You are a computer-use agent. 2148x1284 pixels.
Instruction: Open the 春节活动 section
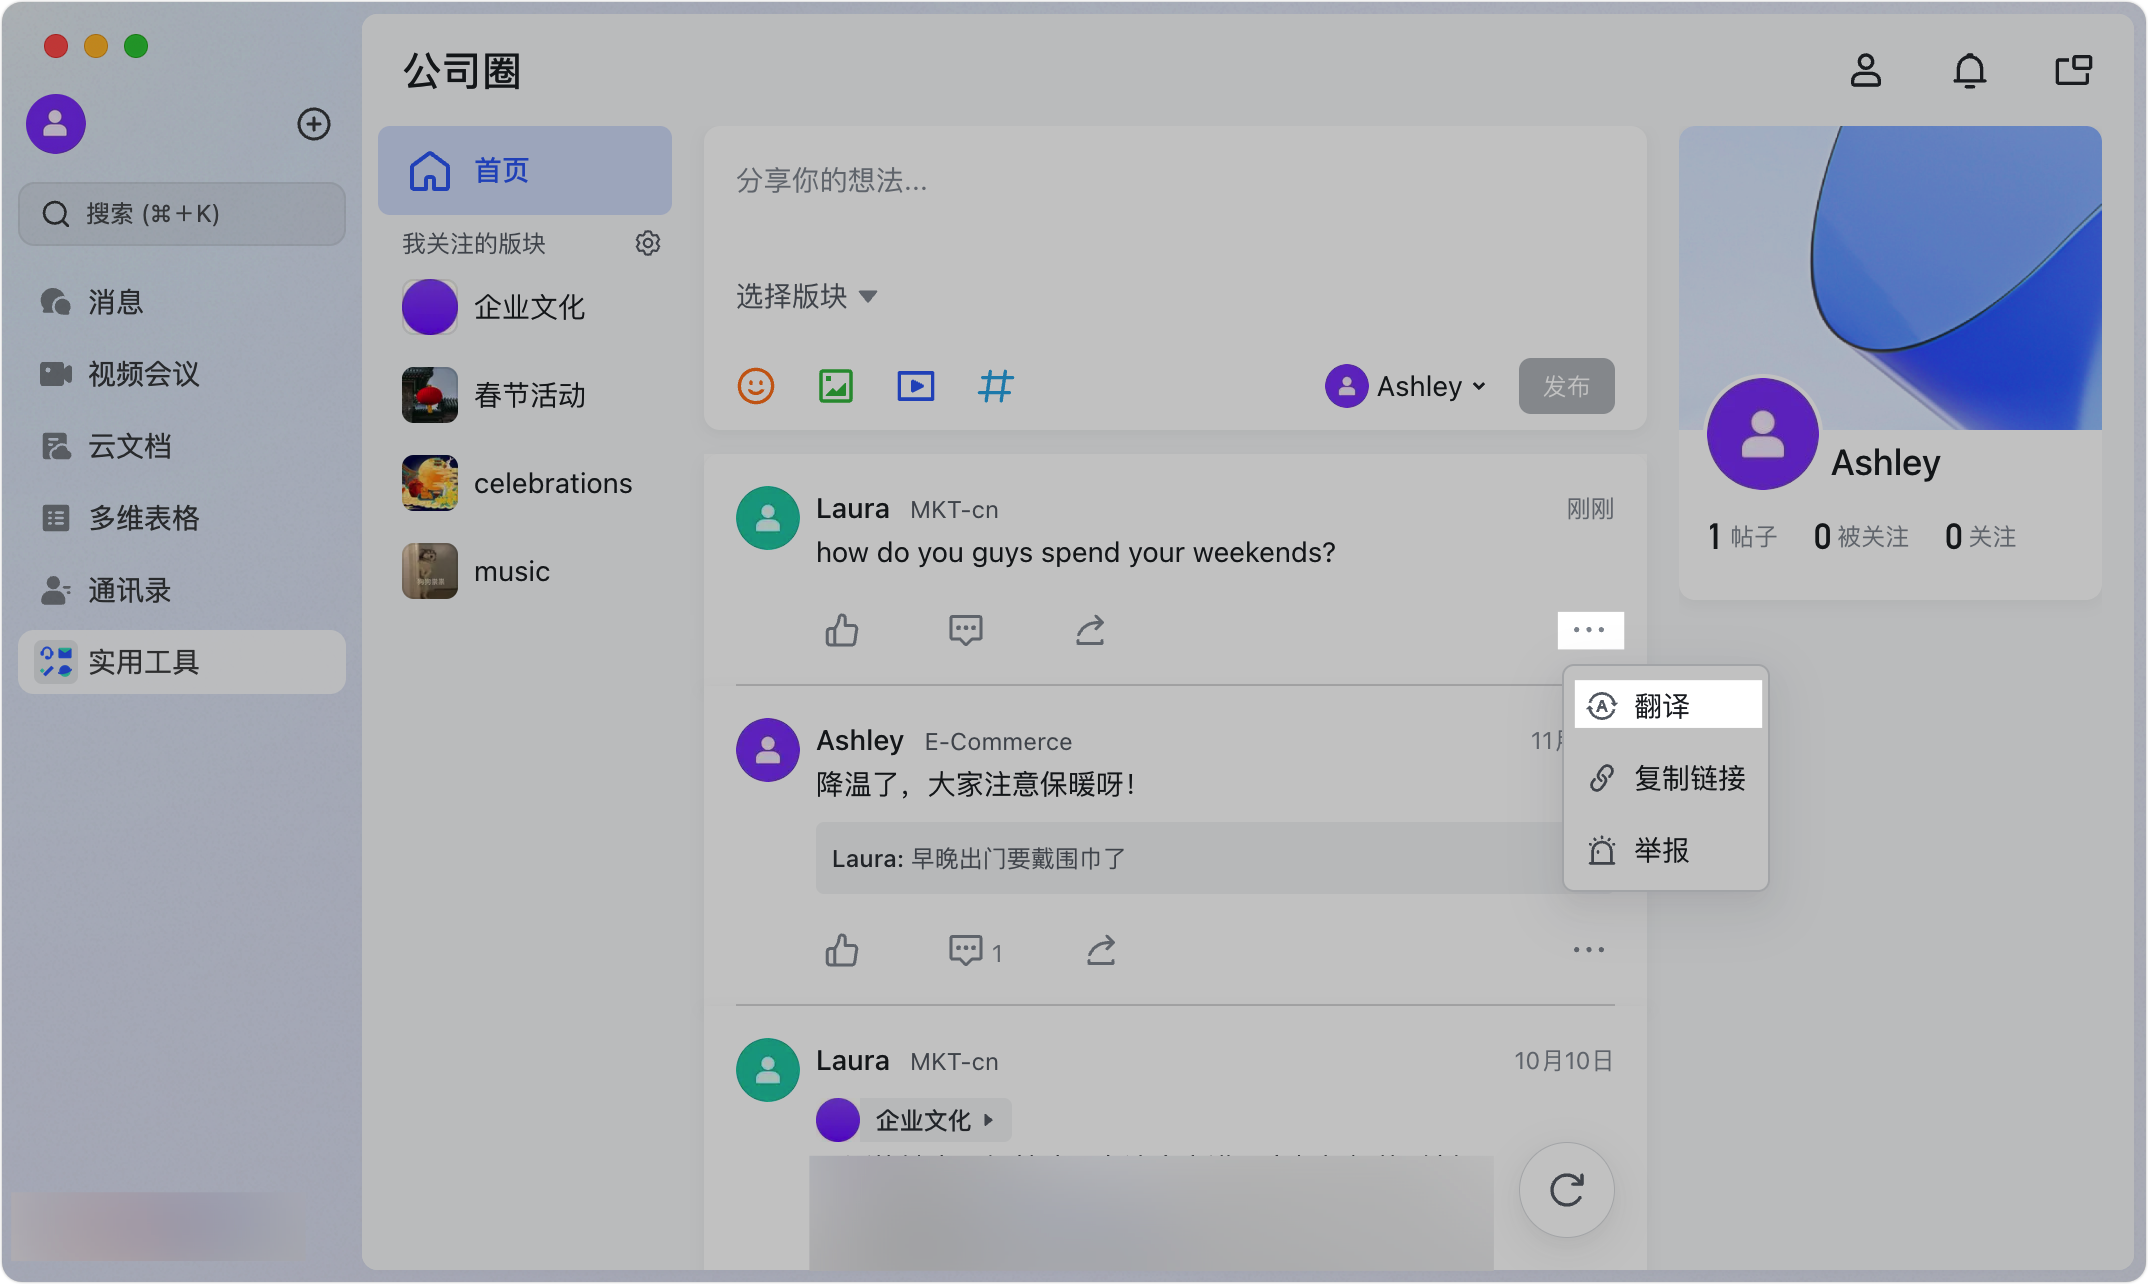(525, 395)
